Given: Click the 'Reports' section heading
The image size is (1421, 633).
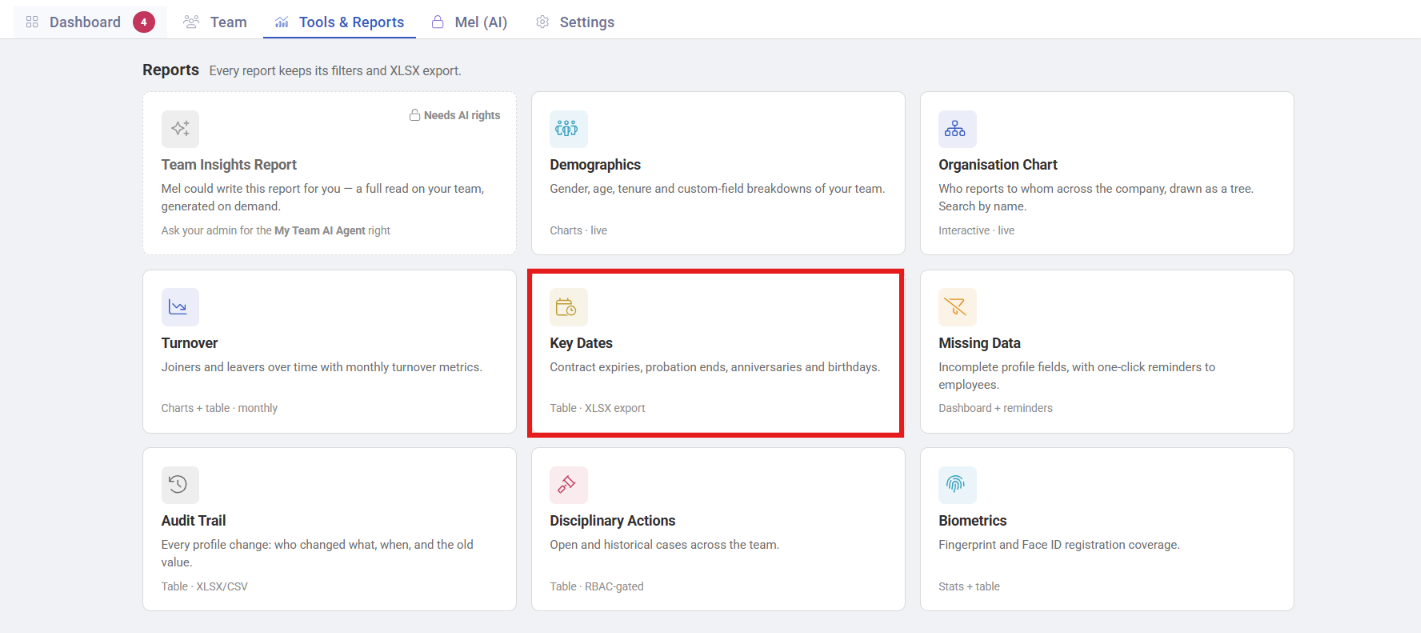Looking at the screenshot, I should click(171, 70).
